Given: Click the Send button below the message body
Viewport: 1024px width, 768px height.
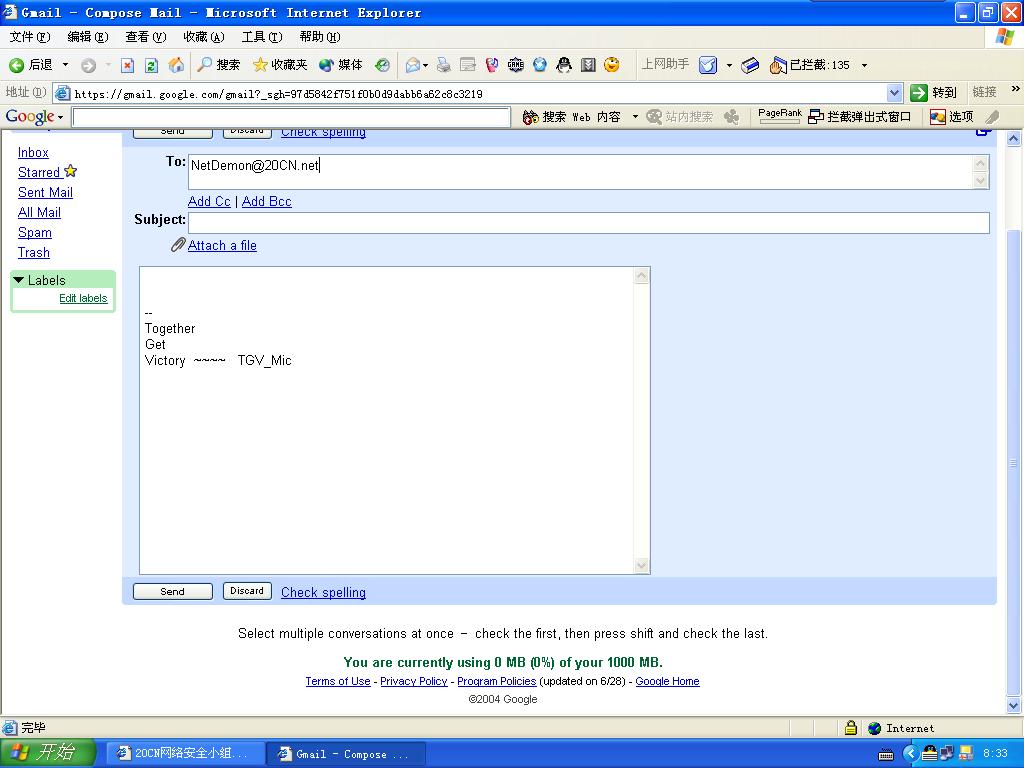Looking at the screenshot, I should click(x=172, y=592).
